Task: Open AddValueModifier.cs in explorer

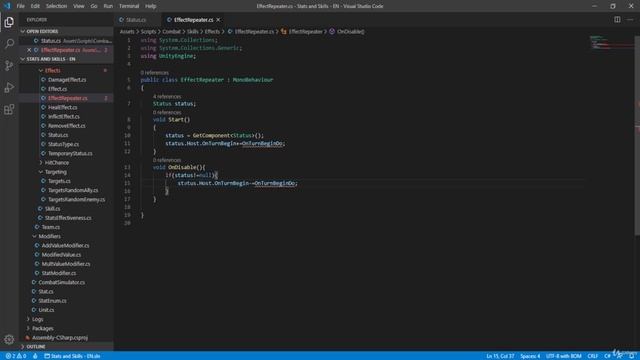Action: point(65,245)
